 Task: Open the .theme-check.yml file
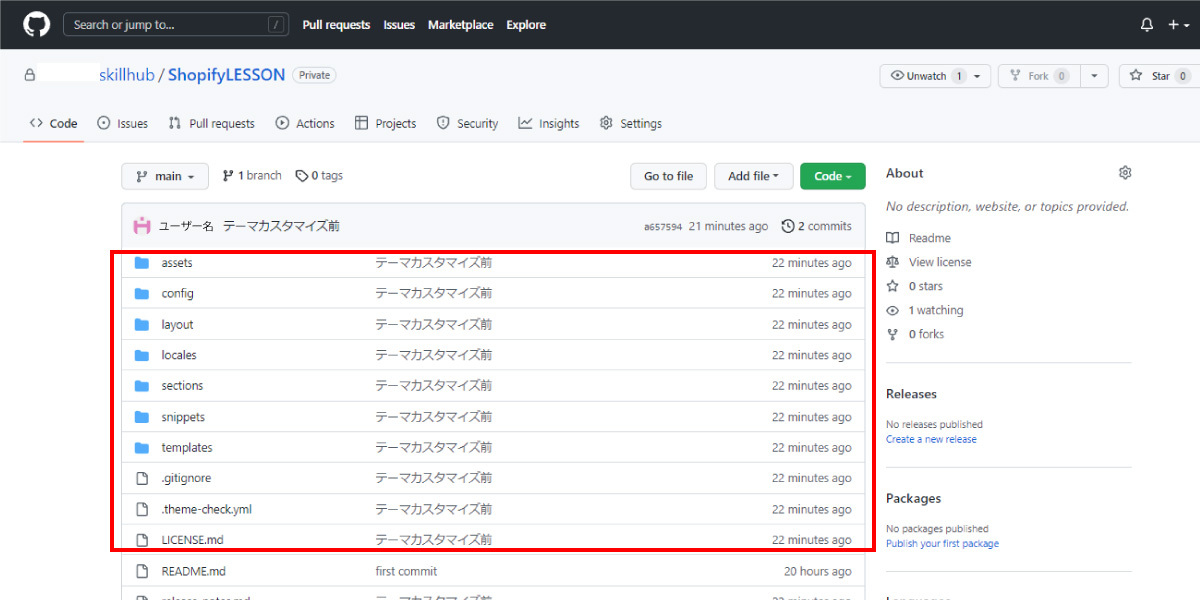pyautogui.click(x=206, y=509)
